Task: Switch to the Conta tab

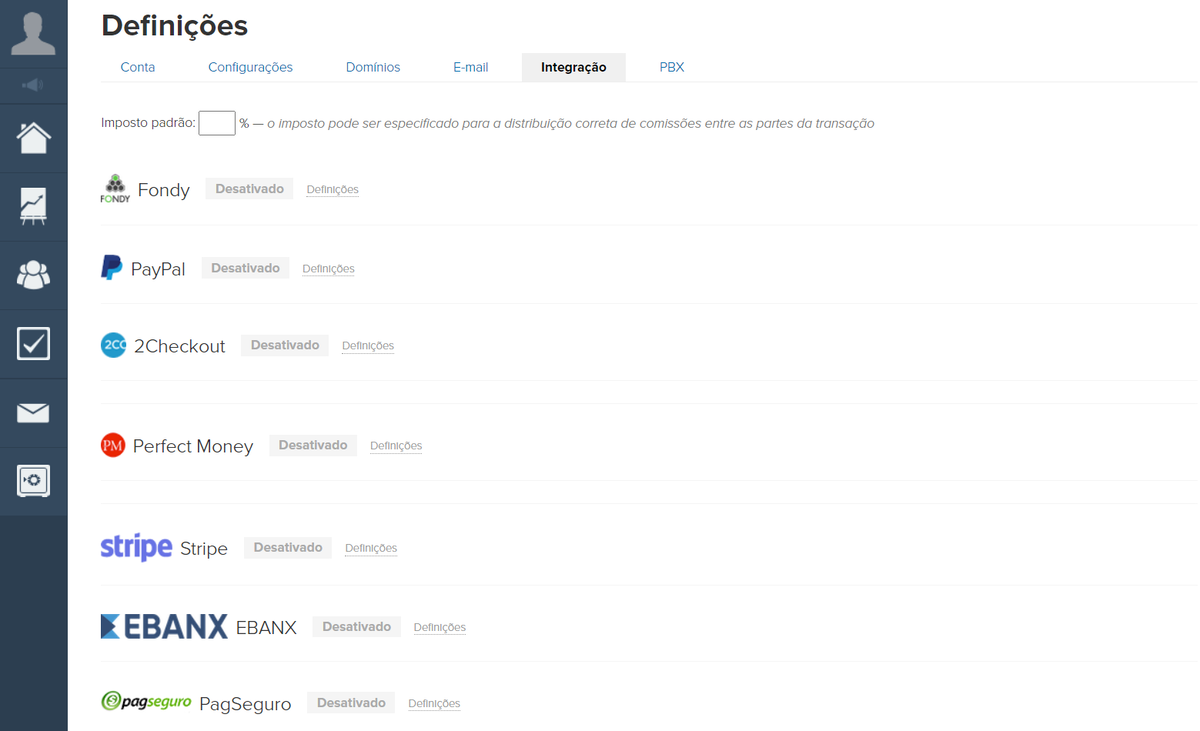Action: pos(138,67)
